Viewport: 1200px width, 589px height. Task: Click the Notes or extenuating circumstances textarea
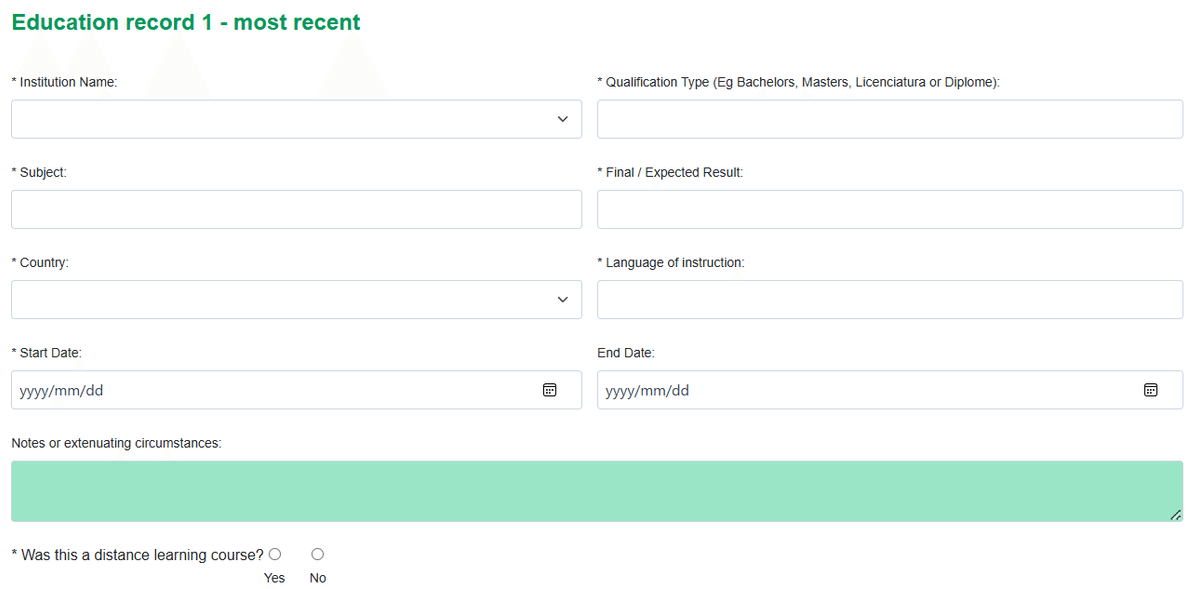click(596, 491)
